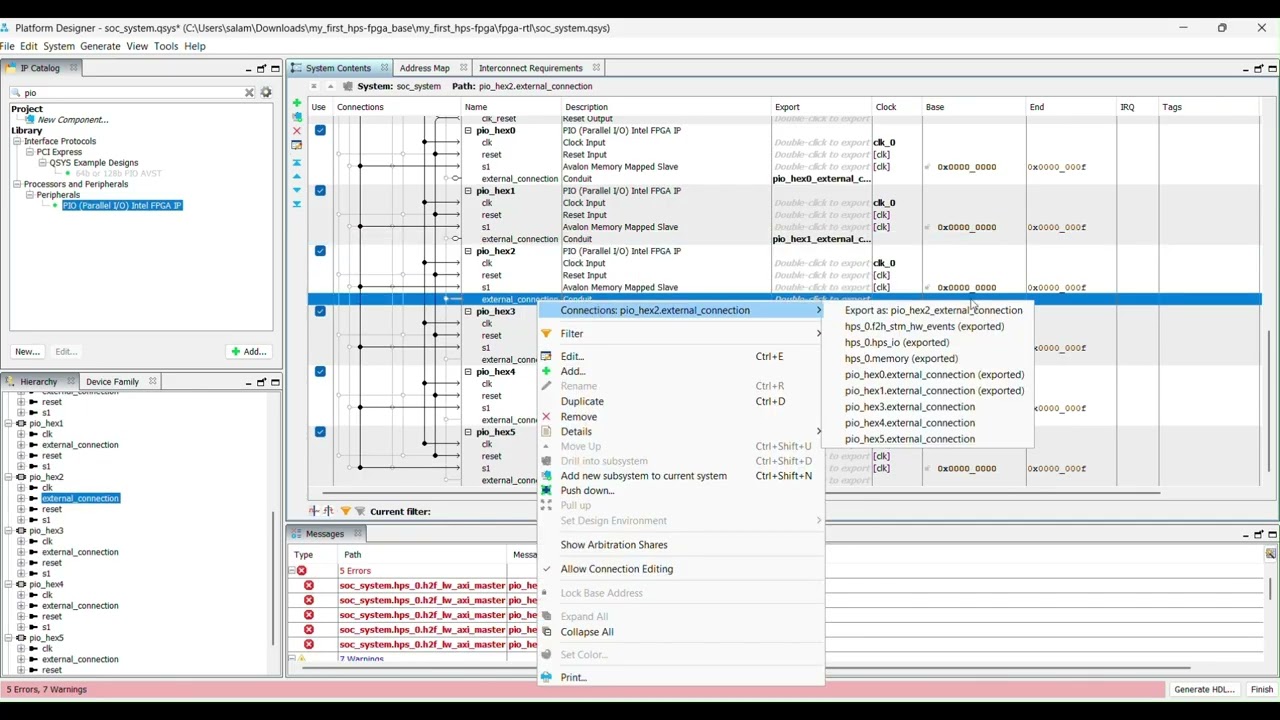
Task: Switch to the Device Family tab
Action: point(112,381)
